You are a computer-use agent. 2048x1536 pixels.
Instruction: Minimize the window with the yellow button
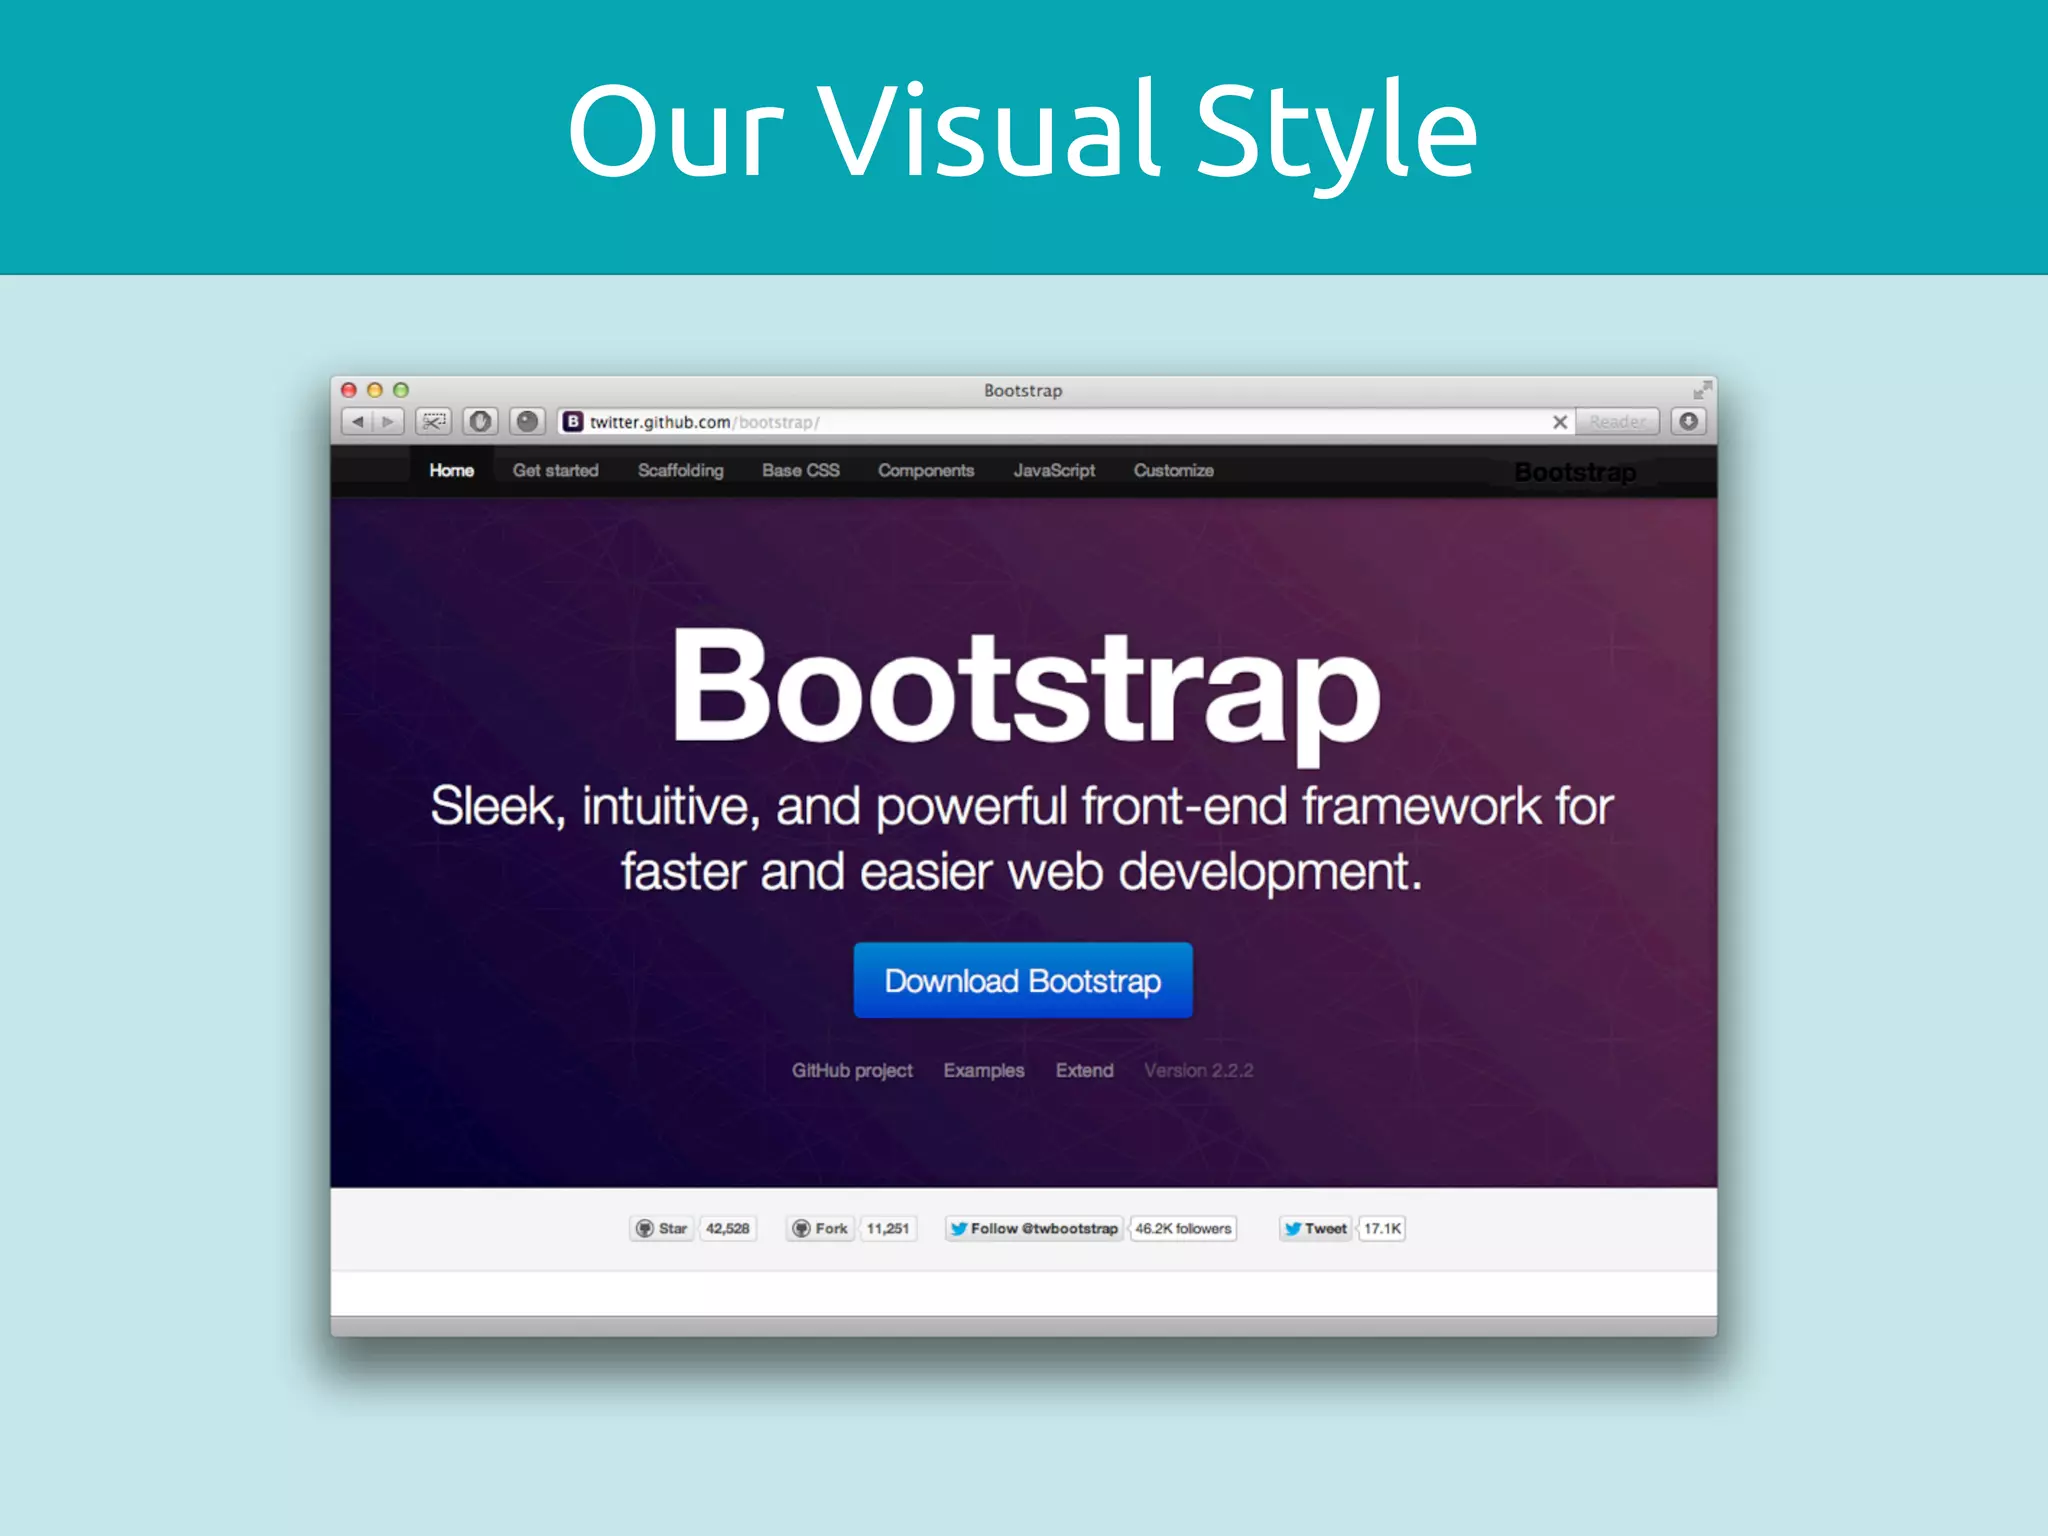click(x=375, y=390)
